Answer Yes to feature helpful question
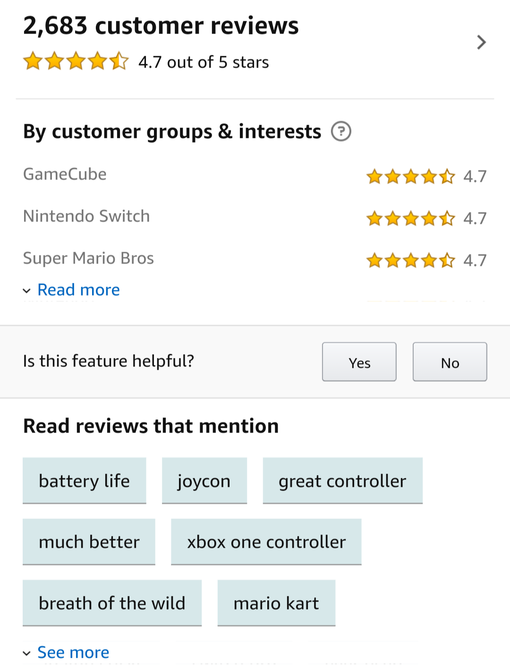Screen dimensions: 510x670 tap(359, 361)
